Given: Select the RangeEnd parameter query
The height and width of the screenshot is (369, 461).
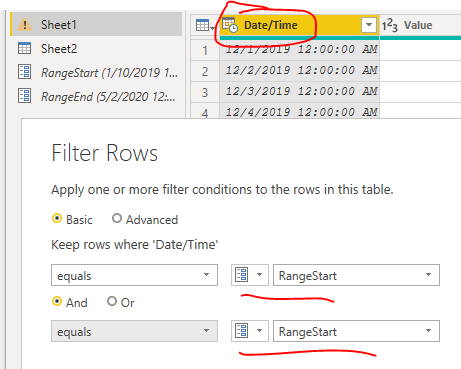Looking at the screenshot, I should click(97, 96).
